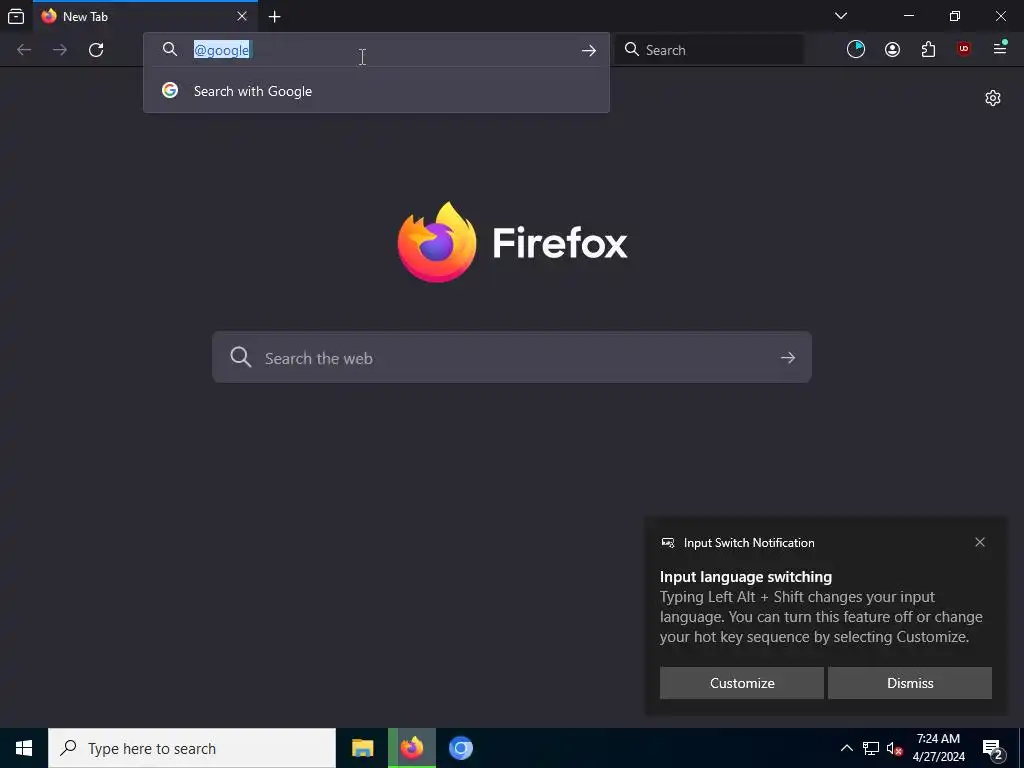1024x768 pixels.
Task: Click the toolbar Search magnifier icon
Action: pos(632,50)
